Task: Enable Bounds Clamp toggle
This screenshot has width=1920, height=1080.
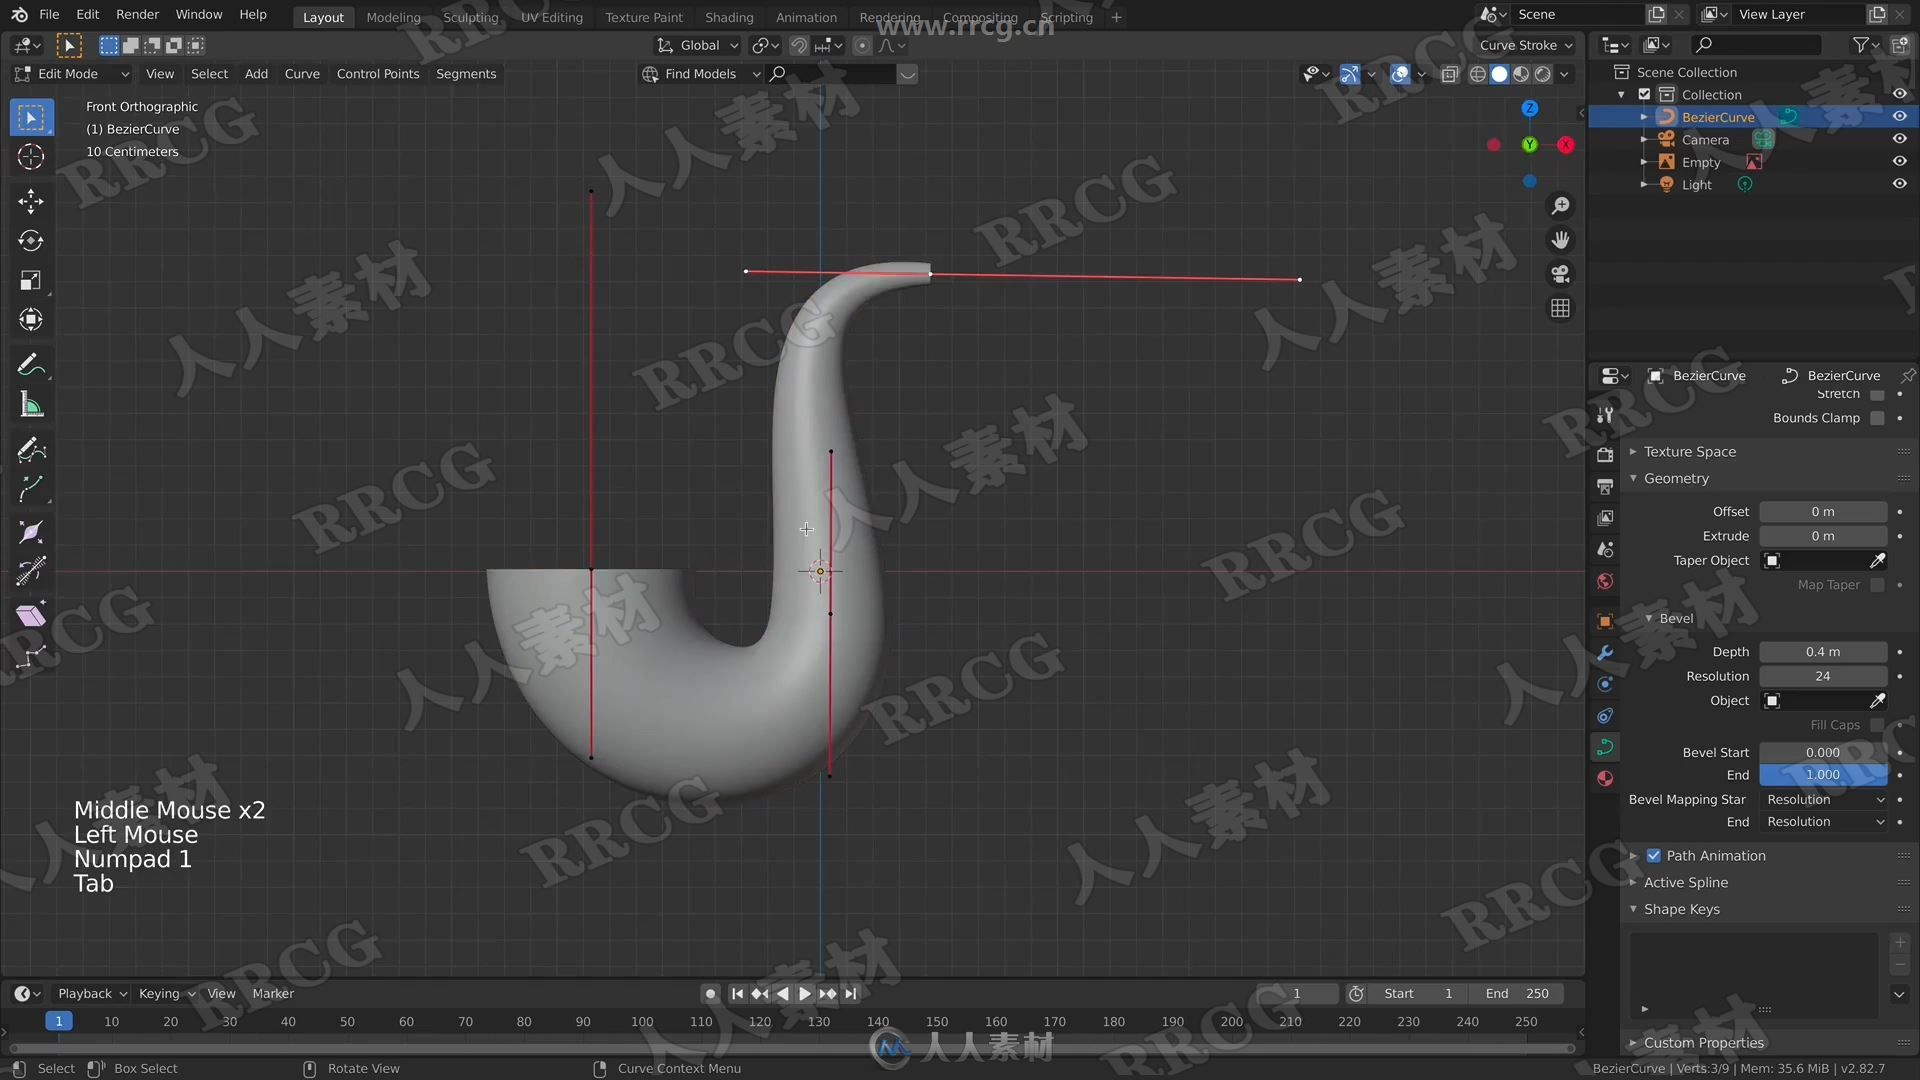Action: pos(1882,417)
